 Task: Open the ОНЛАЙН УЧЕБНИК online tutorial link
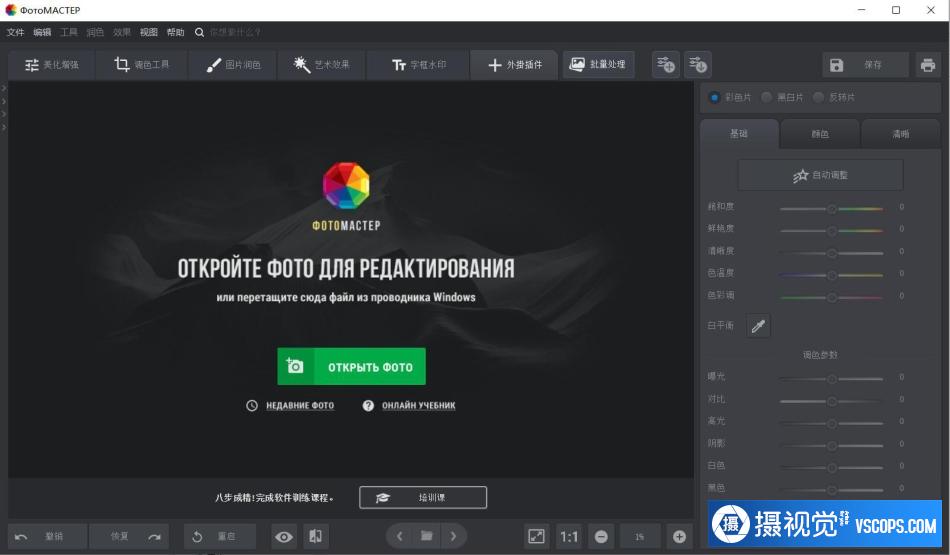(419, 405)
